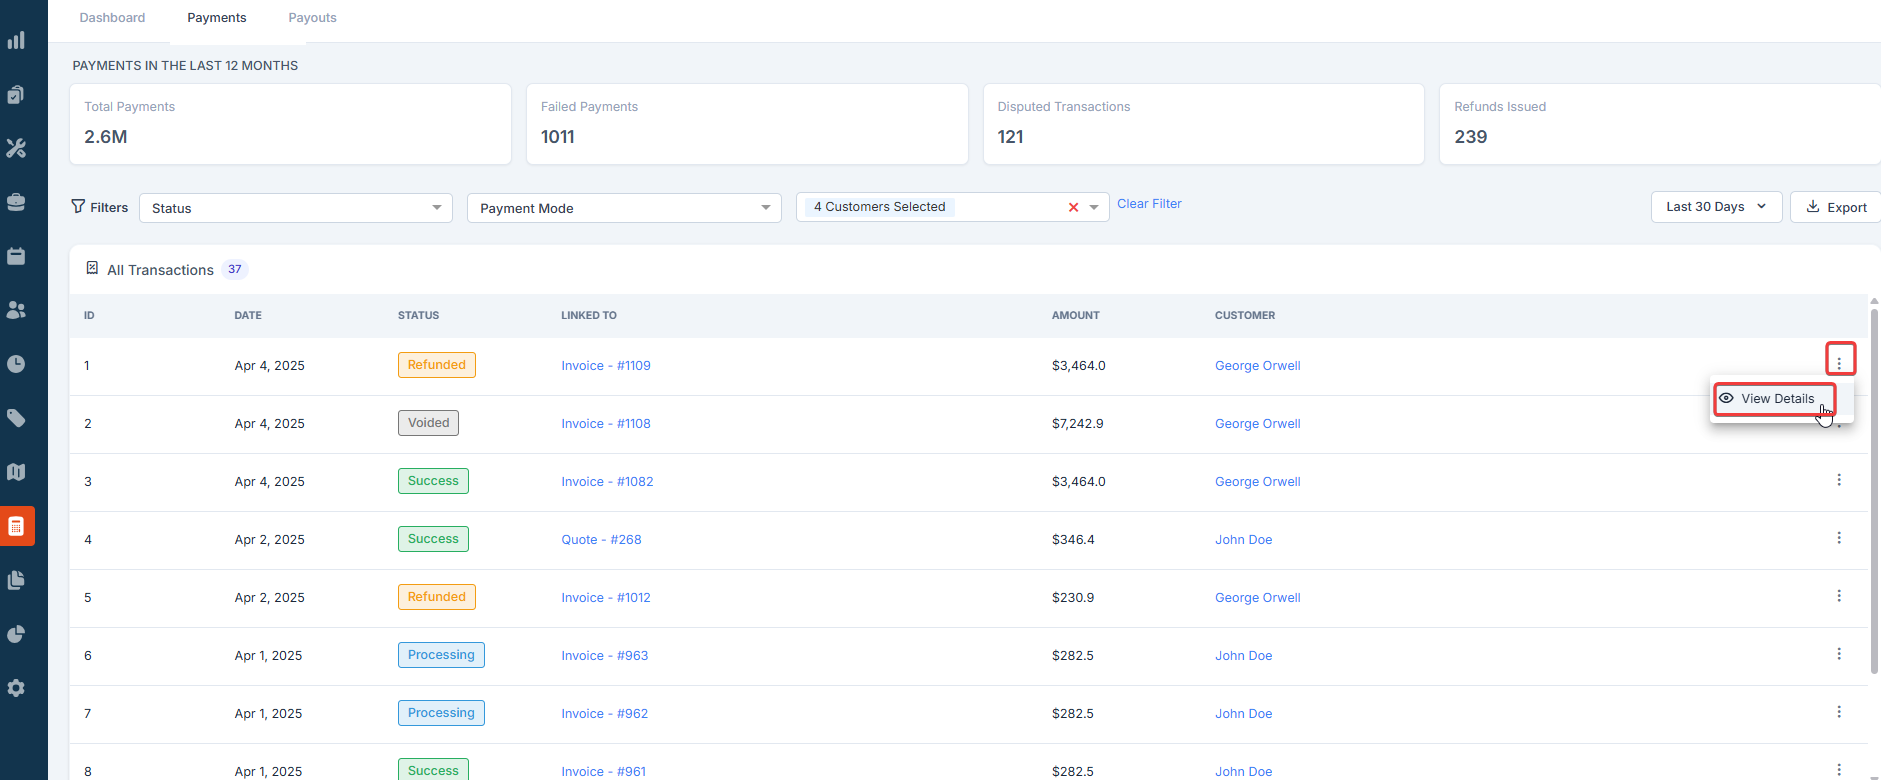
Task: Open George Orwell customer link in row 1
Action: [x=1258, y=365]
